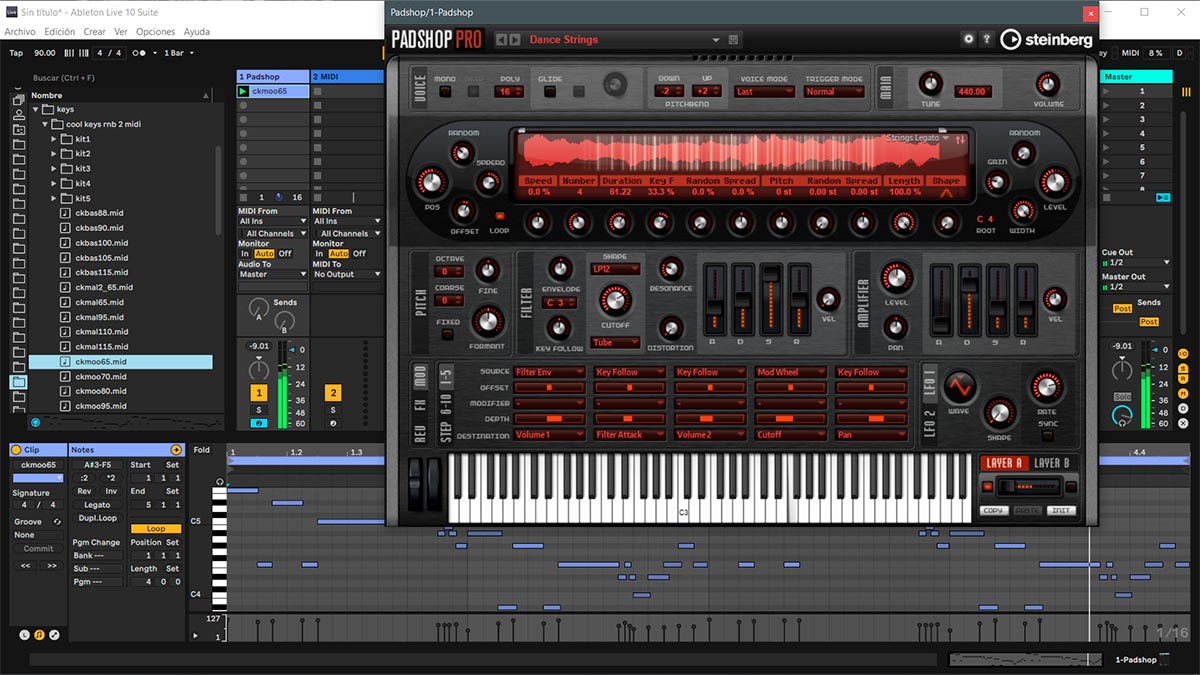Image resolution: width=1200 pixels, height=675 pixels.
Task: Open filter Shape dropdown LP12
Action: point(615,269)
